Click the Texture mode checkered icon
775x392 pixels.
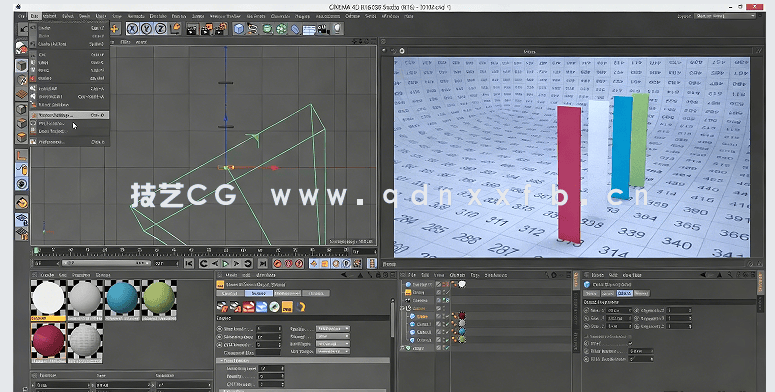tap(21, 80)
